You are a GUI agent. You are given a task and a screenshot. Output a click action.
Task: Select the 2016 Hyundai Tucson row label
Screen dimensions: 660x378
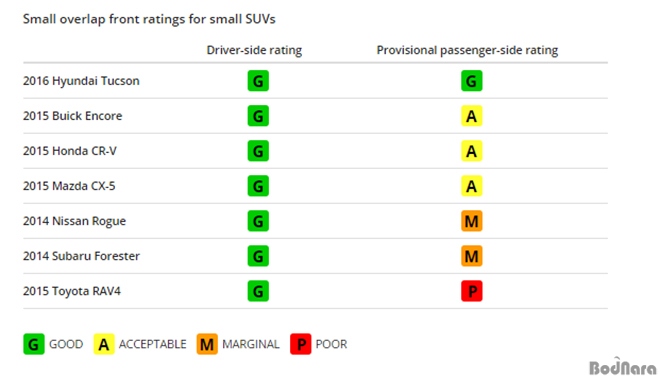[x=81, y=81]
